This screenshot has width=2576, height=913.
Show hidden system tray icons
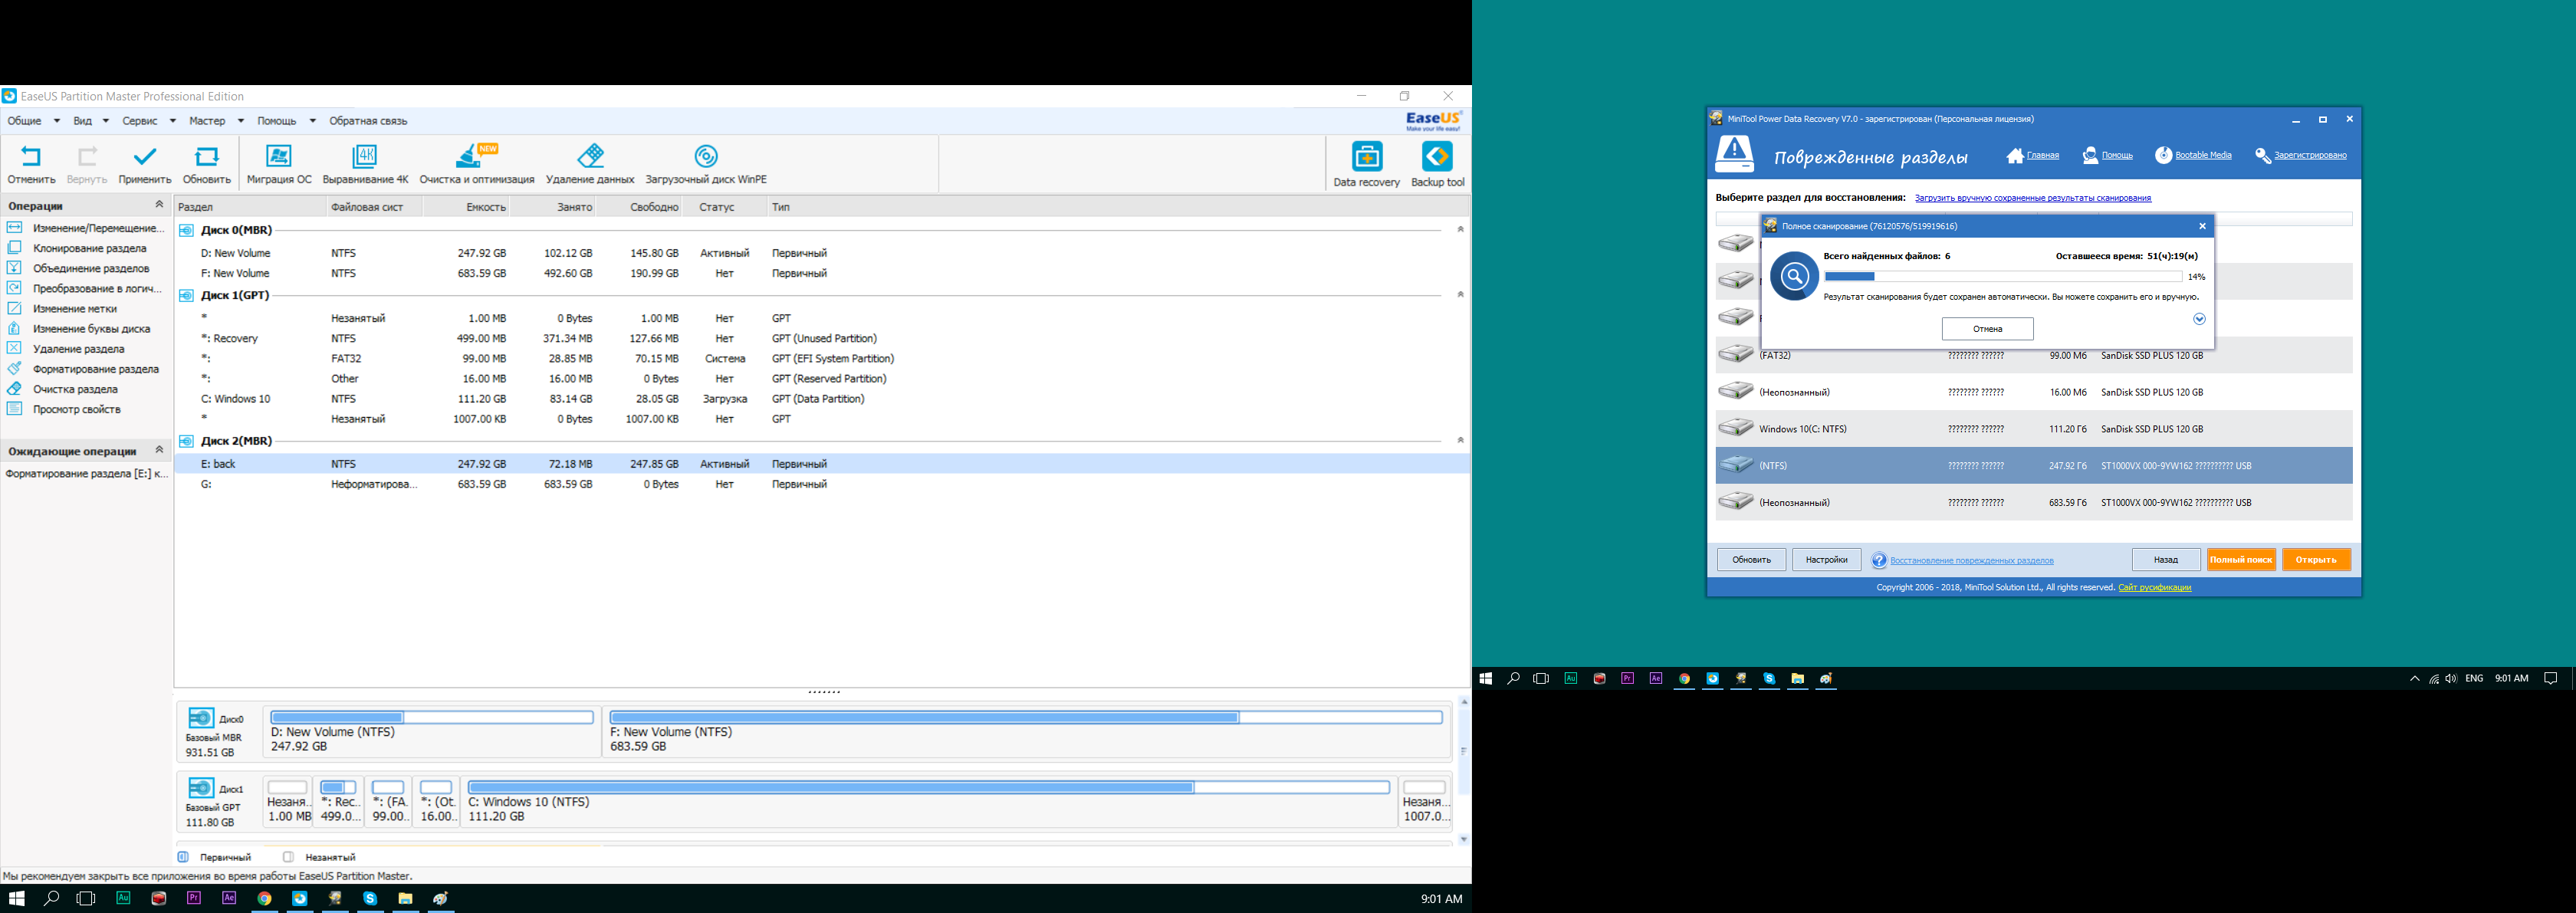pos(2414,678)
